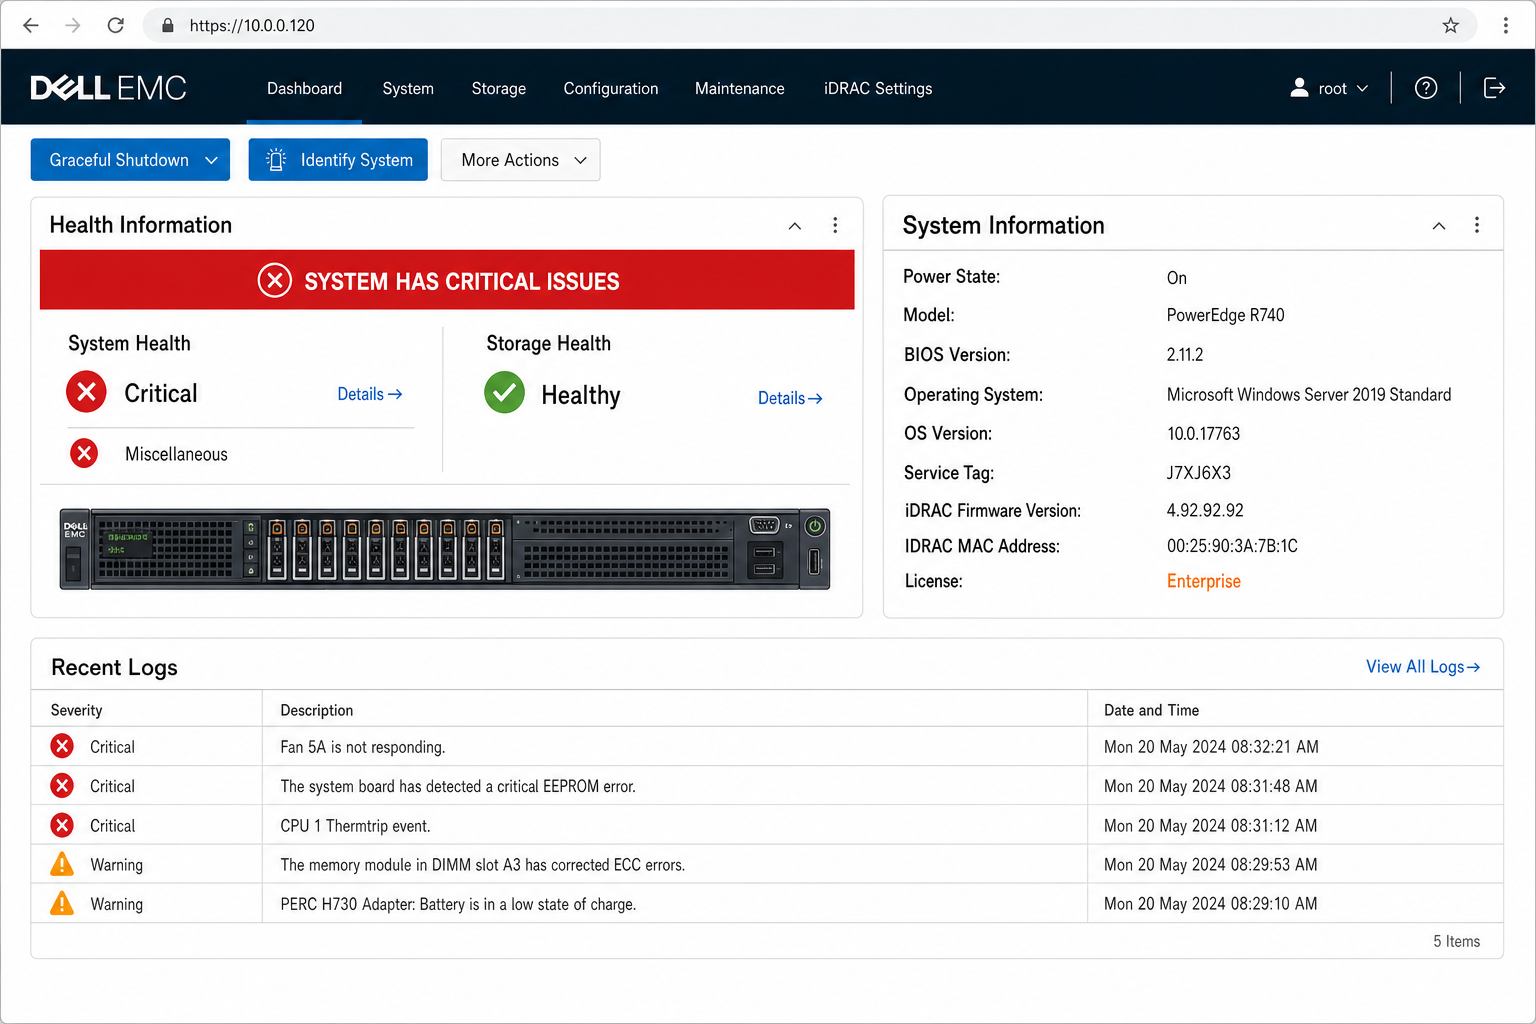The height and width of the screenshot is (1024, 1536).
Task: Open Health Information panel options menu
Action: pos(835,225)
